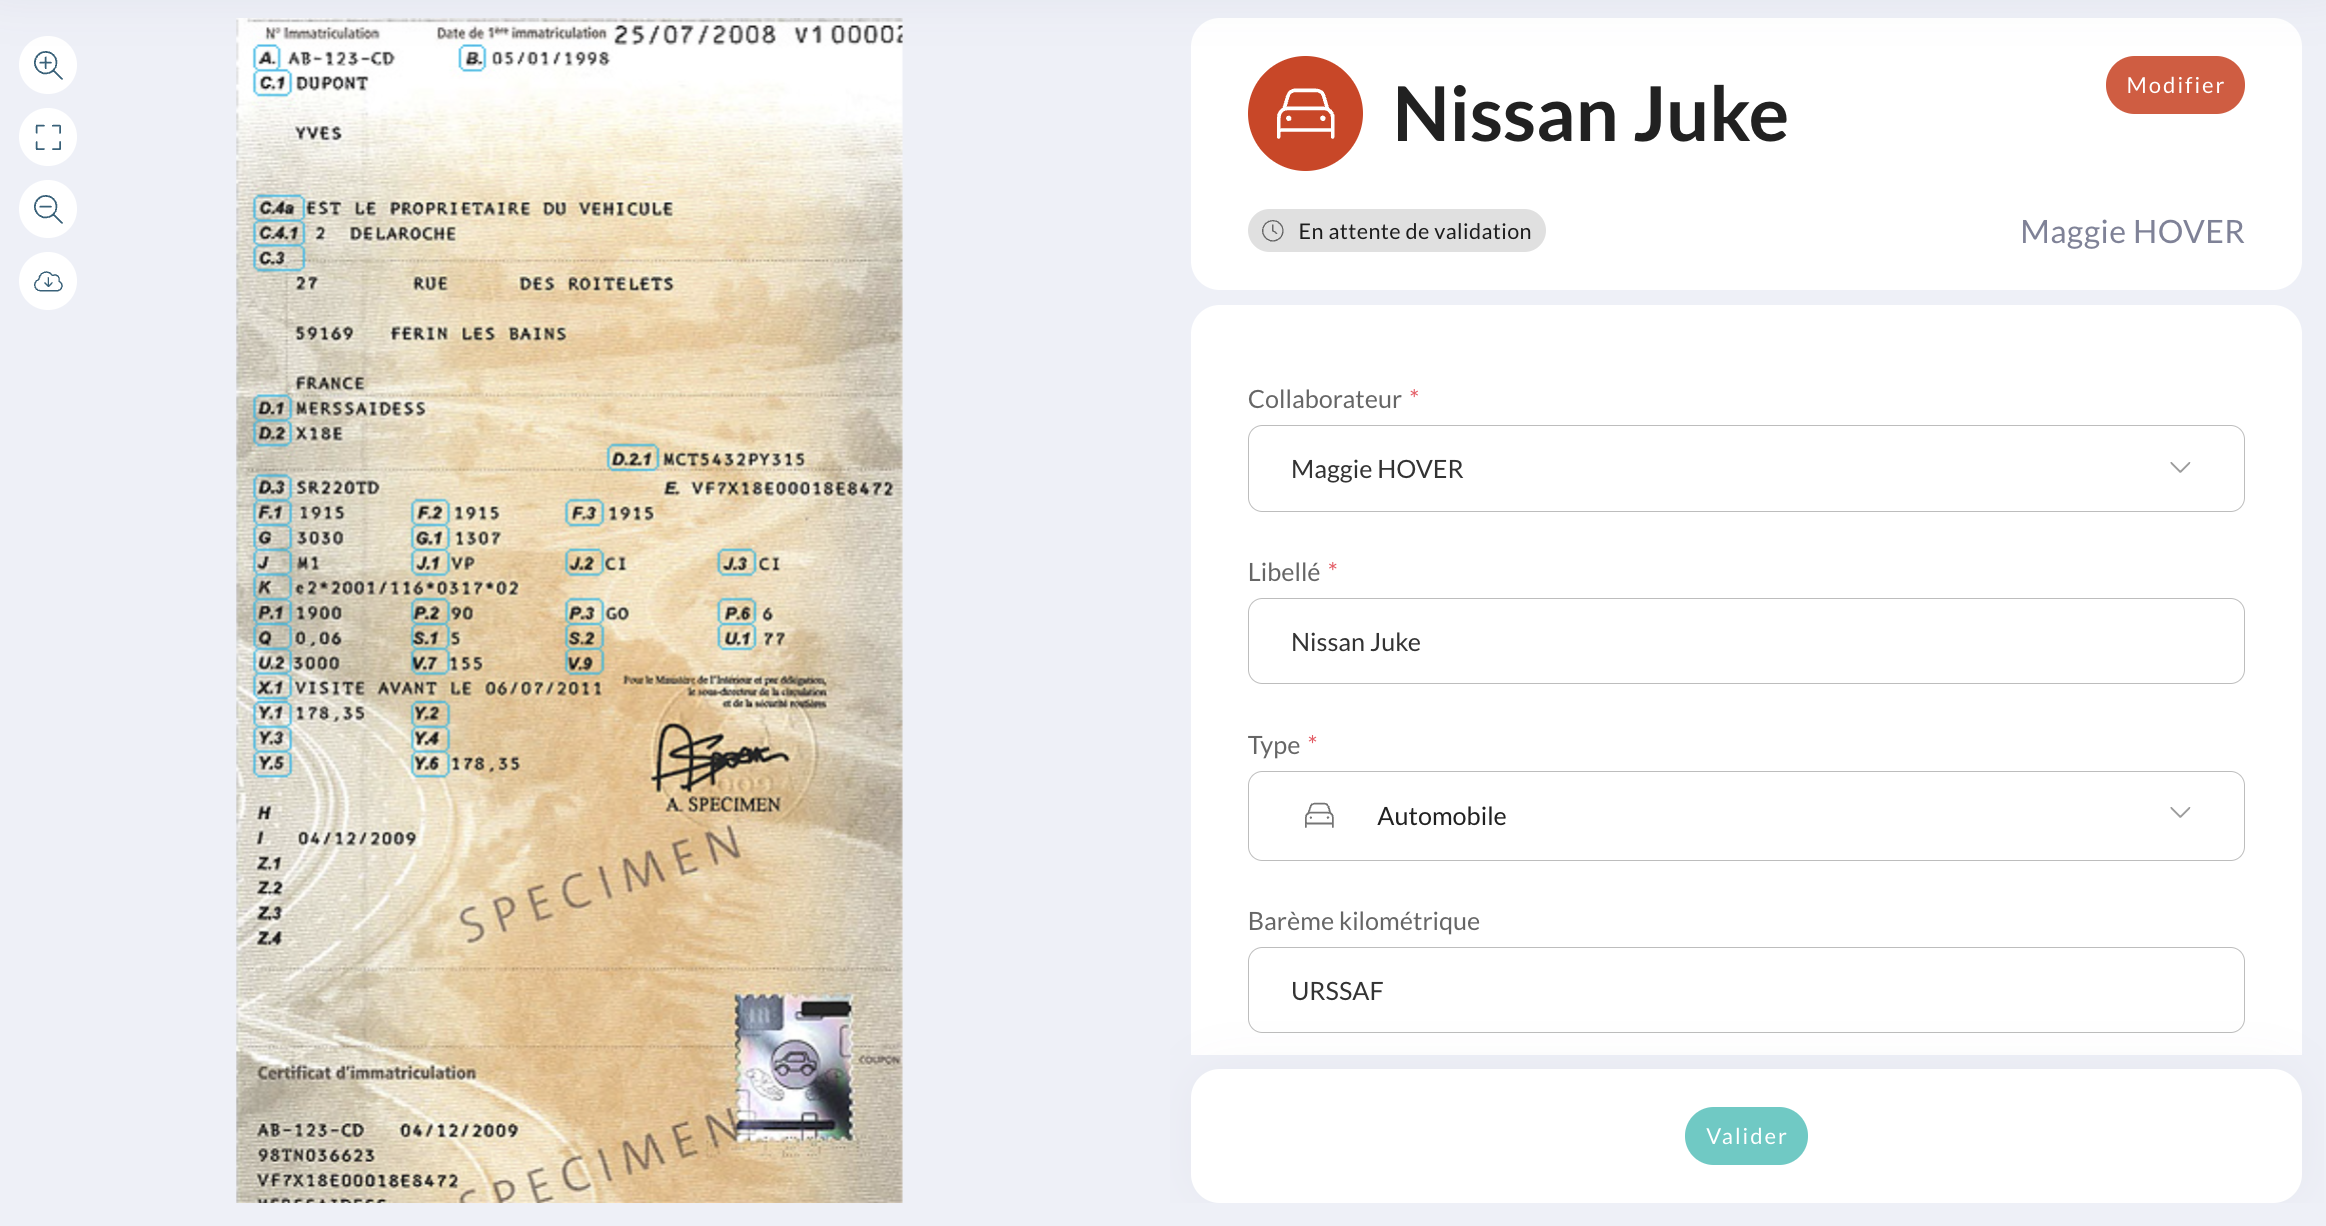Viewport: 2326px width, 1226px height.
Task: Zoom out of the document preview
Action: point(48,209)
